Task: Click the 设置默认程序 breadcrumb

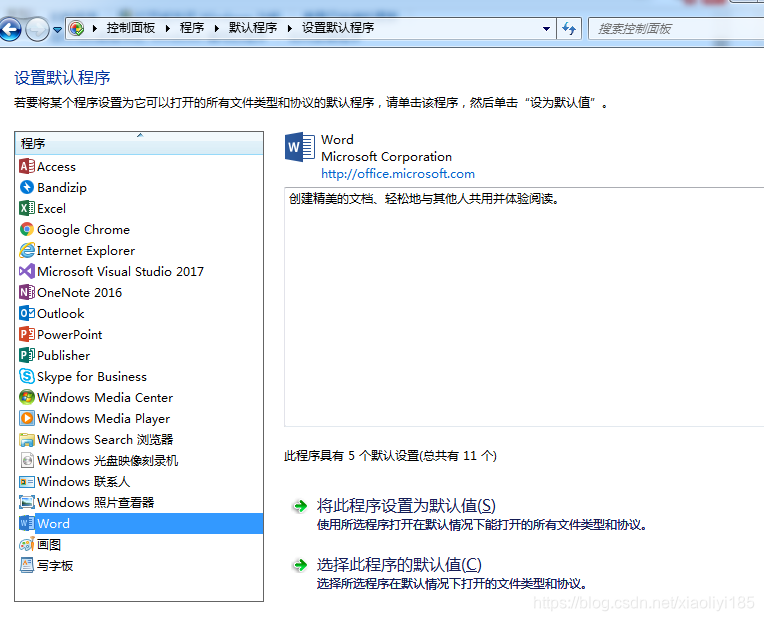Action: 338,28
